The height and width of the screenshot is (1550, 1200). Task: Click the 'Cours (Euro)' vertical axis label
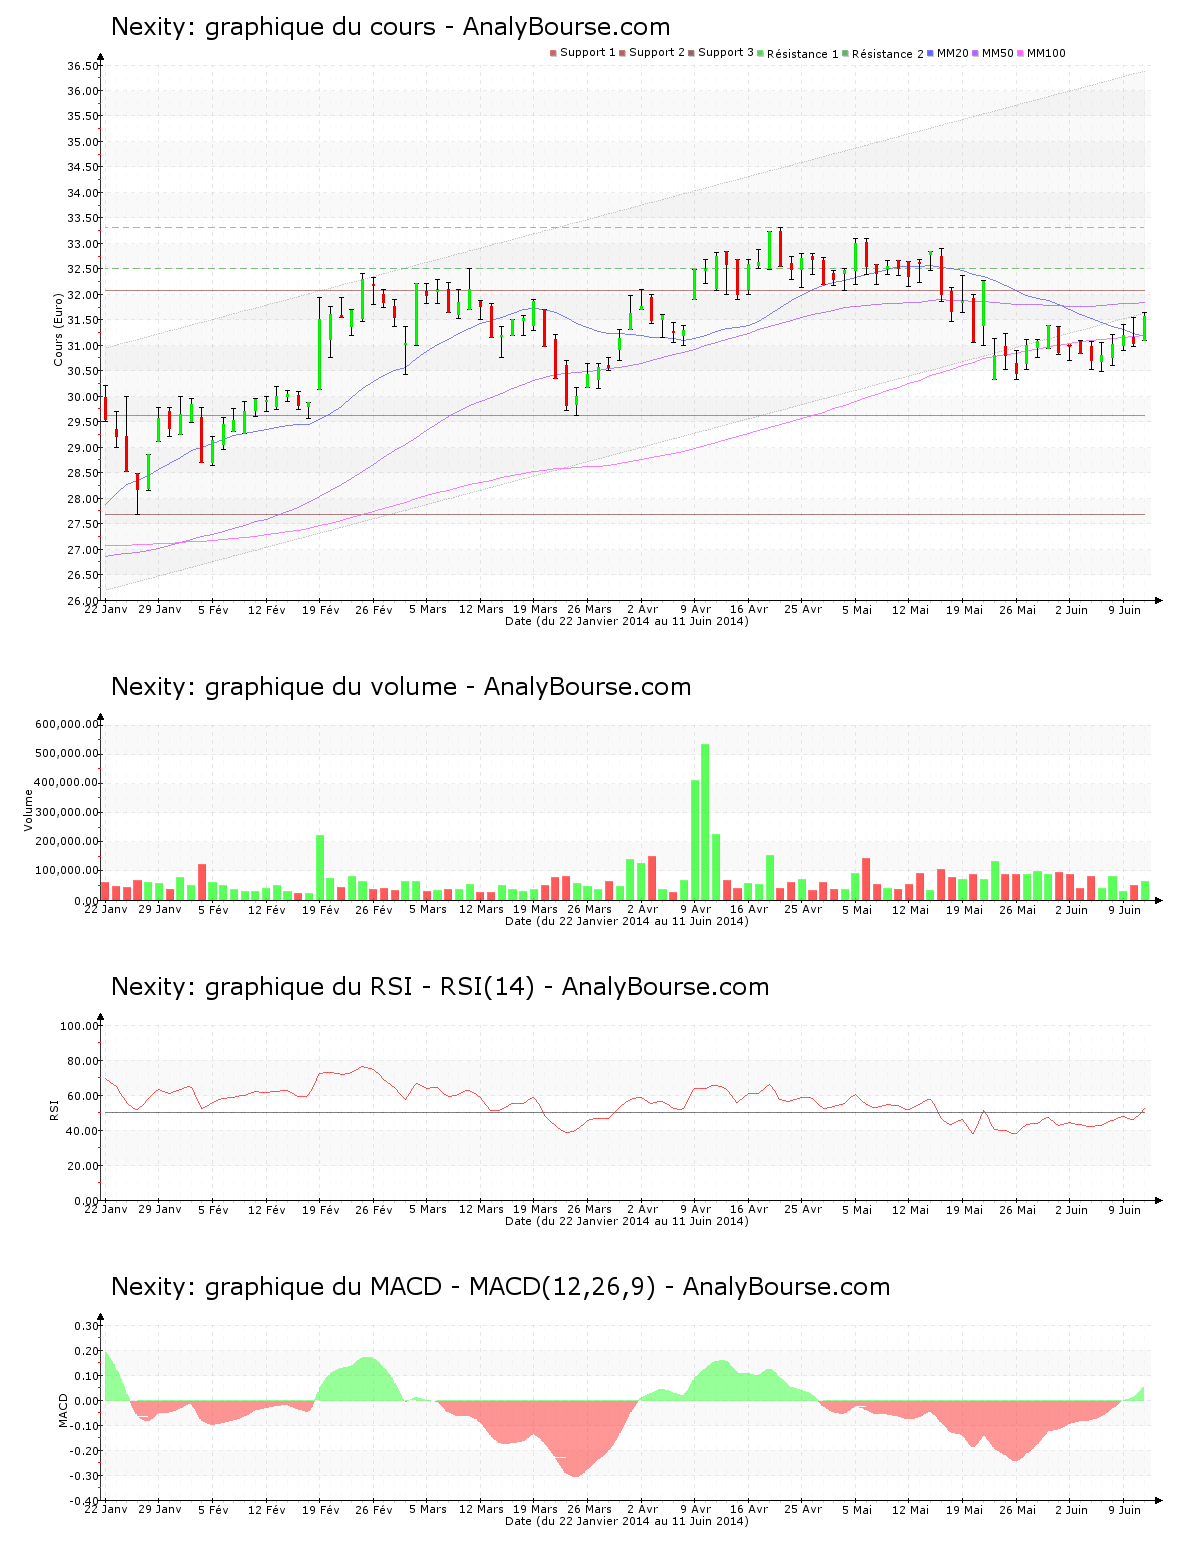tap(59, 329)
